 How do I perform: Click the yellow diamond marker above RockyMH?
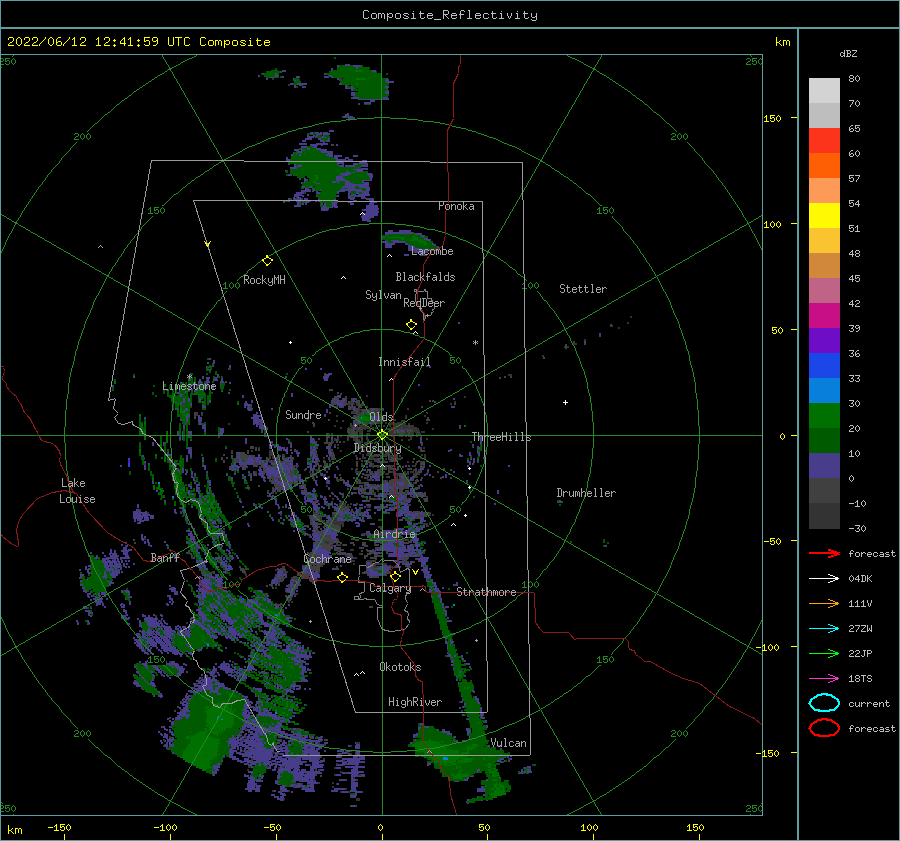pyautogui.click(x=267, y=261)
